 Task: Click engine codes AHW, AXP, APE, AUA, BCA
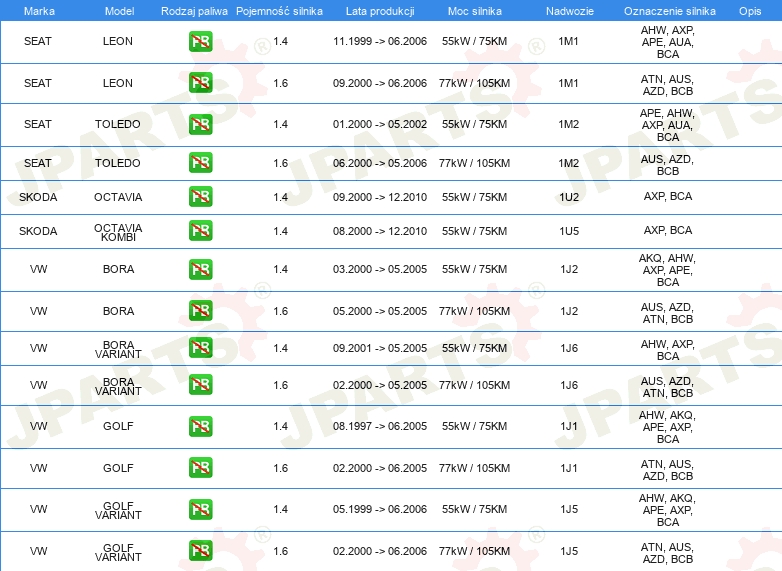tap(668, 42)
